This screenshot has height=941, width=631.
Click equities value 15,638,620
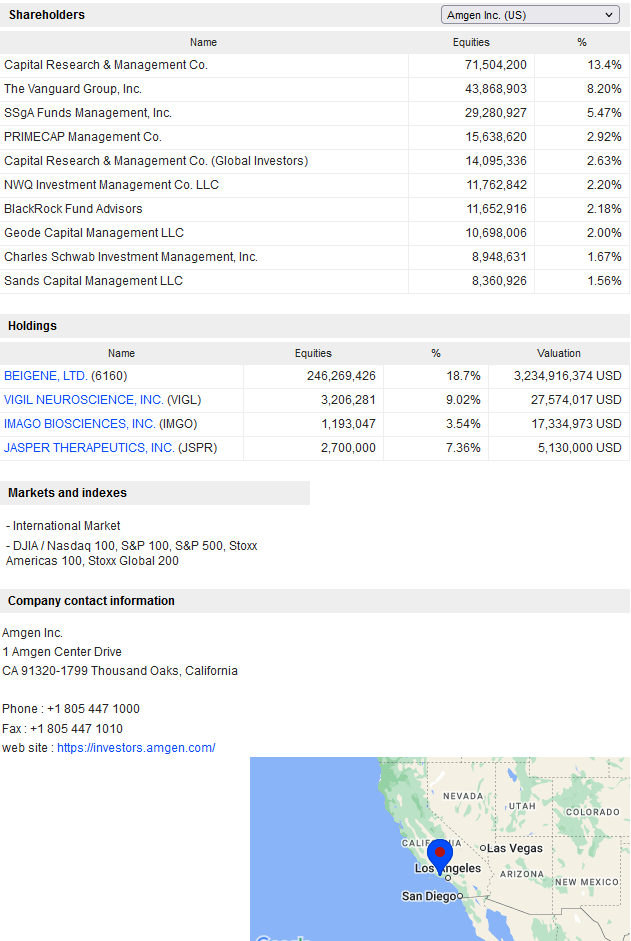[496, 137]
